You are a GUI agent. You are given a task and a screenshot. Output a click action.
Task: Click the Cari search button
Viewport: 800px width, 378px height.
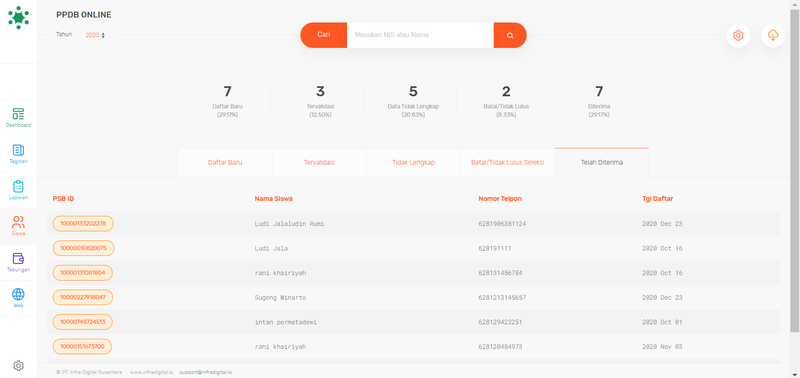coord(323,35)
